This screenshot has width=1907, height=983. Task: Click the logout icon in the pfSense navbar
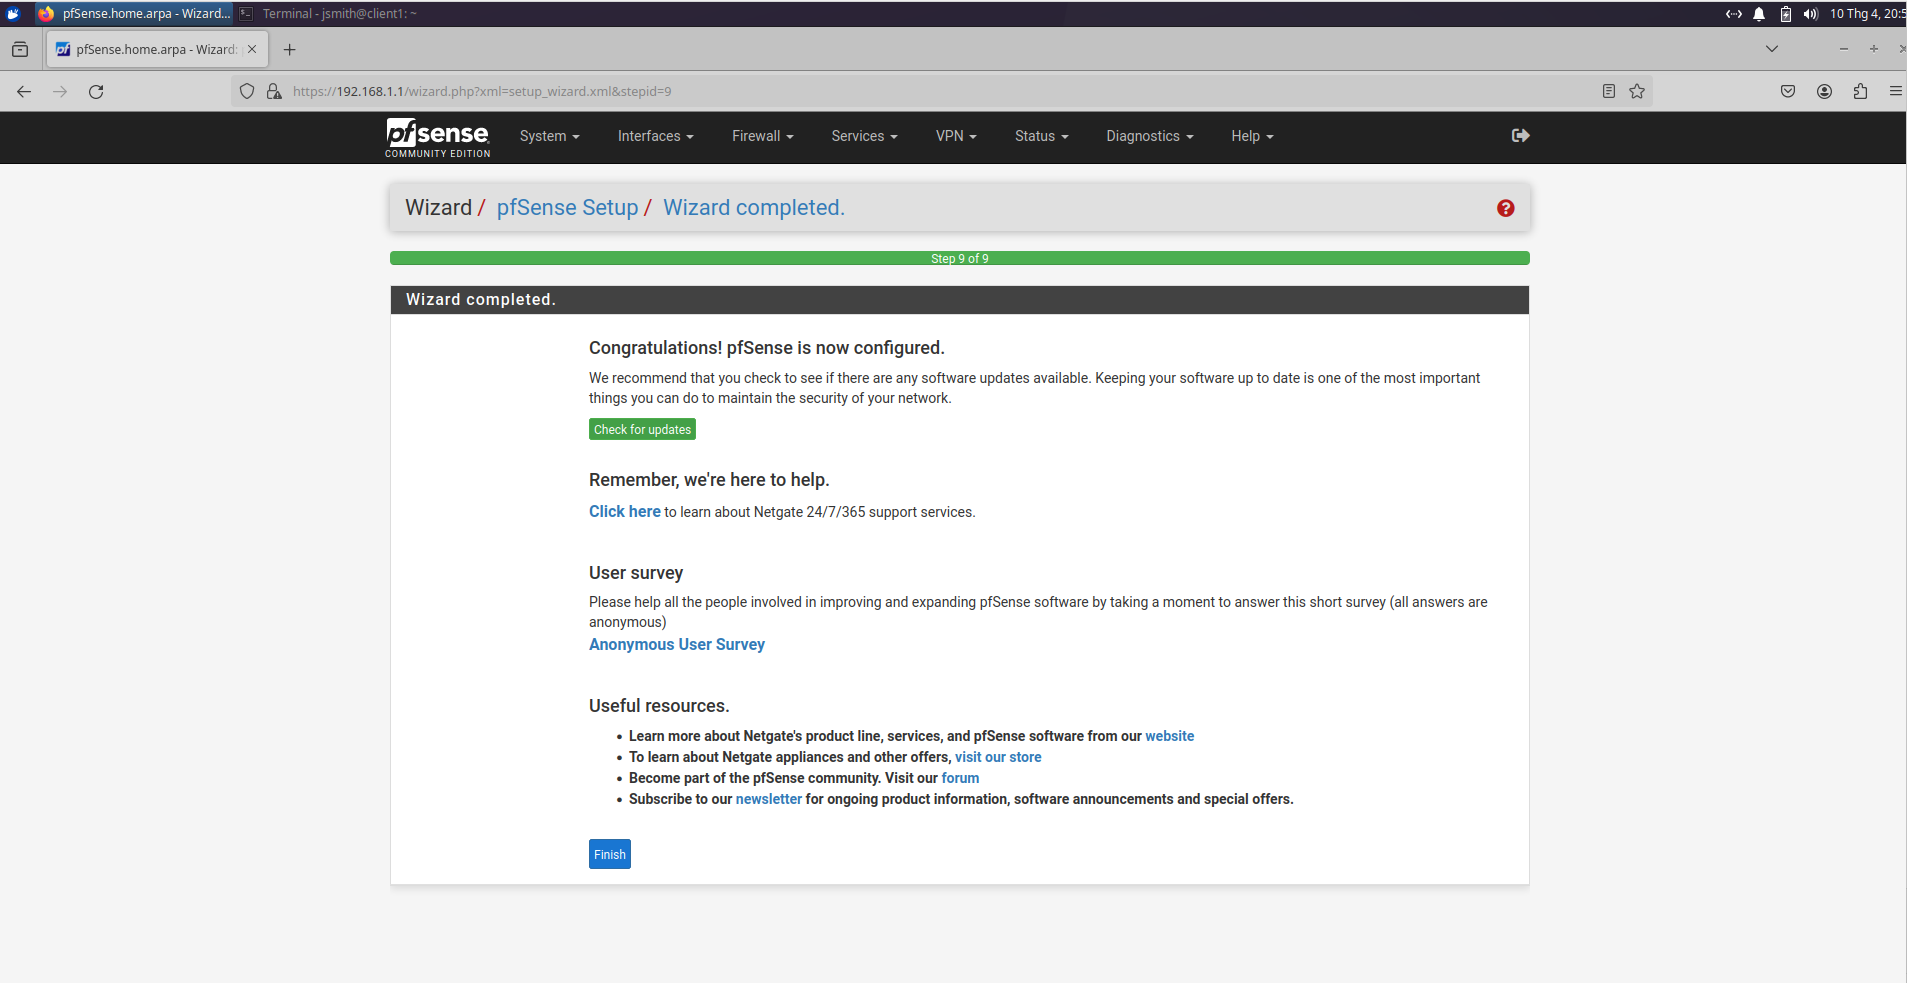pos(1520,135)
